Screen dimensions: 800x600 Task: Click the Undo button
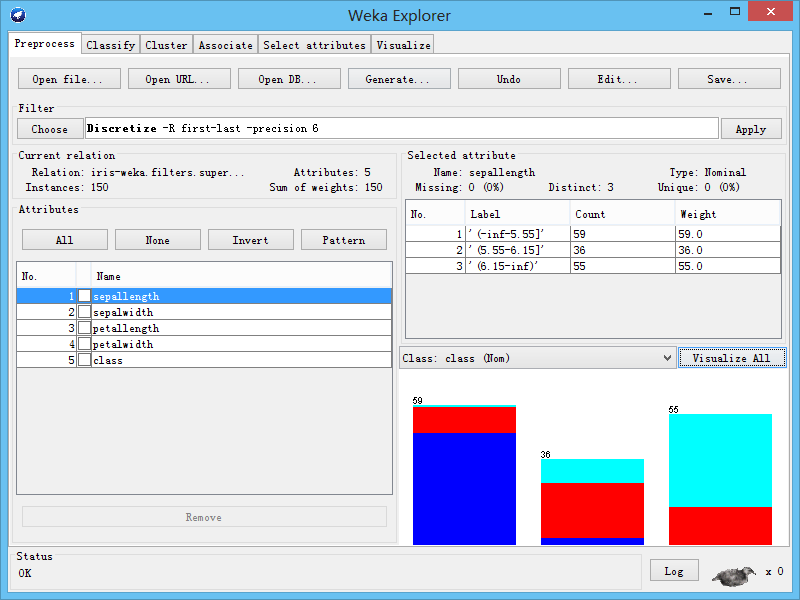point(509,79)
